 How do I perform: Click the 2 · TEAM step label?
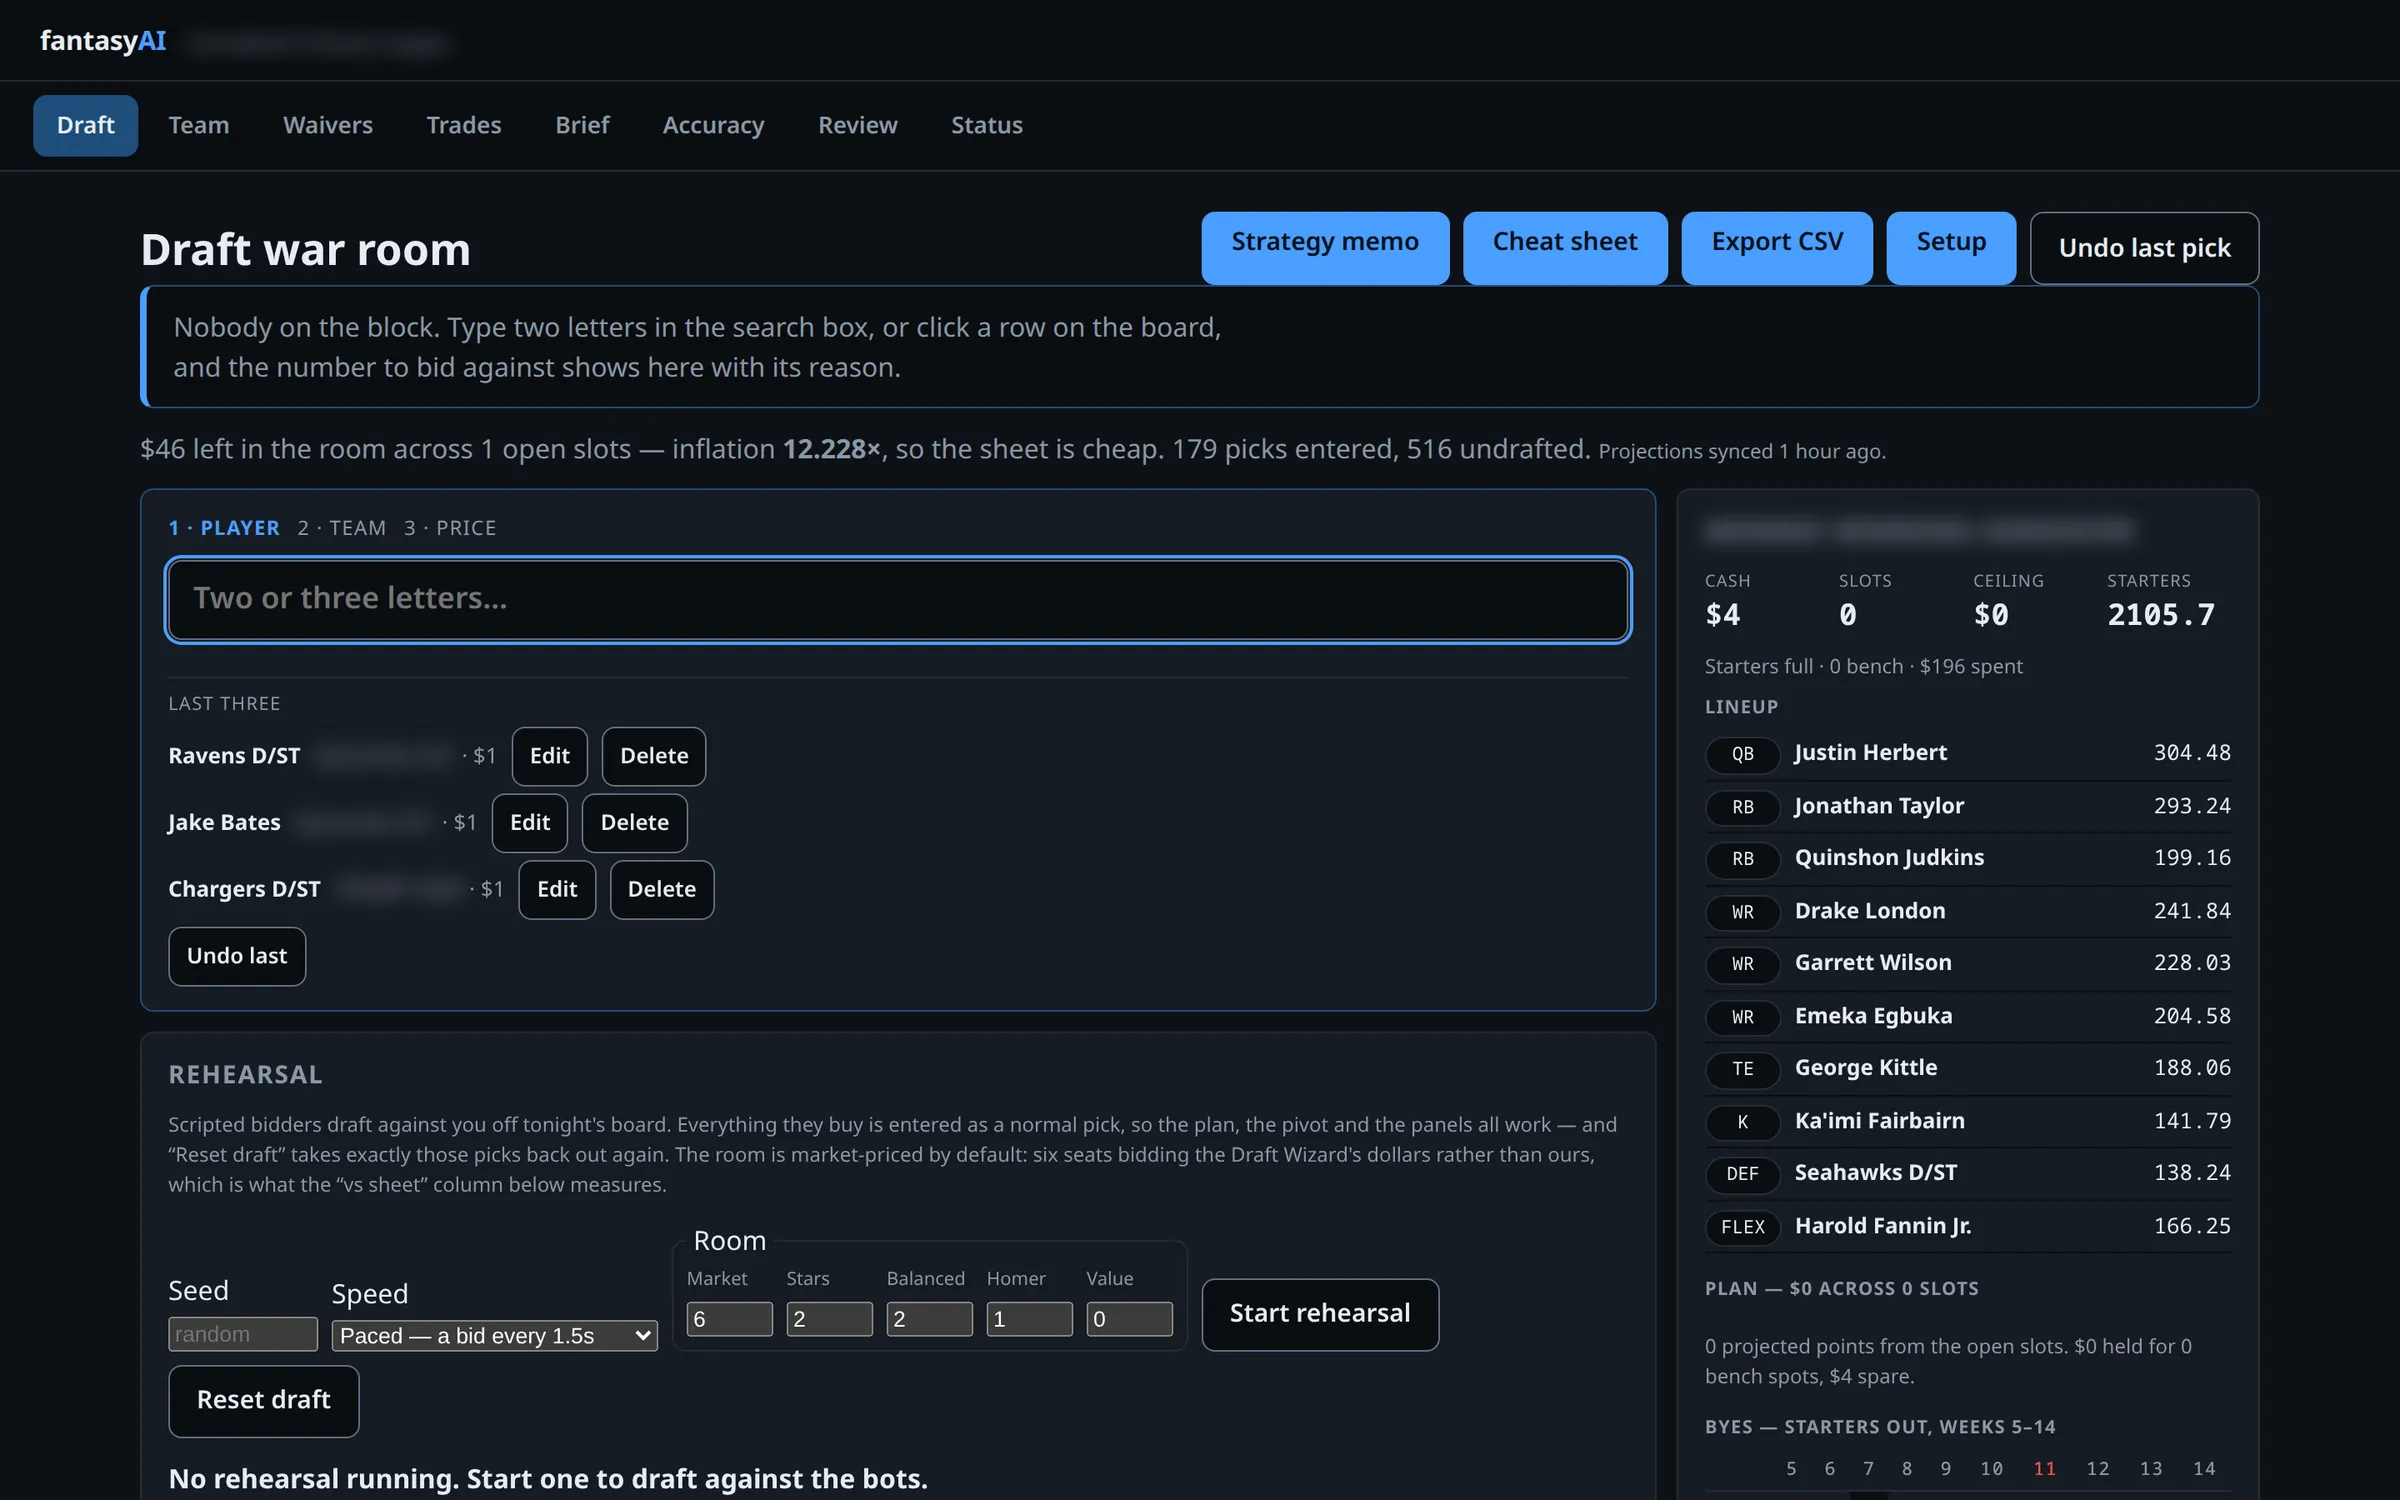click(341, 528)
